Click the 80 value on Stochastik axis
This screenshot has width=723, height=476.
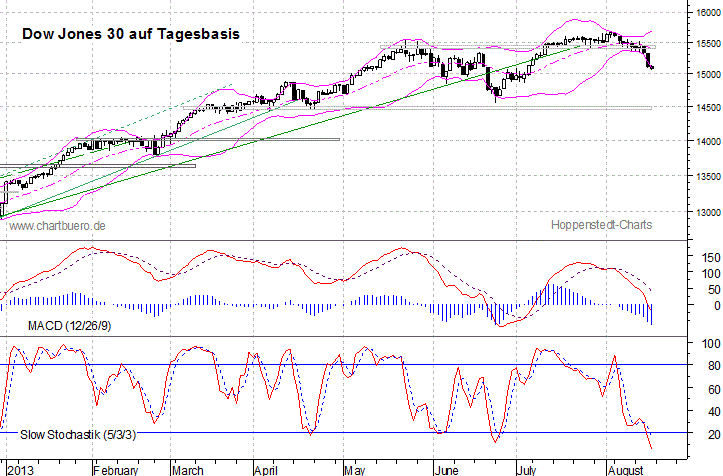[714, 366]
